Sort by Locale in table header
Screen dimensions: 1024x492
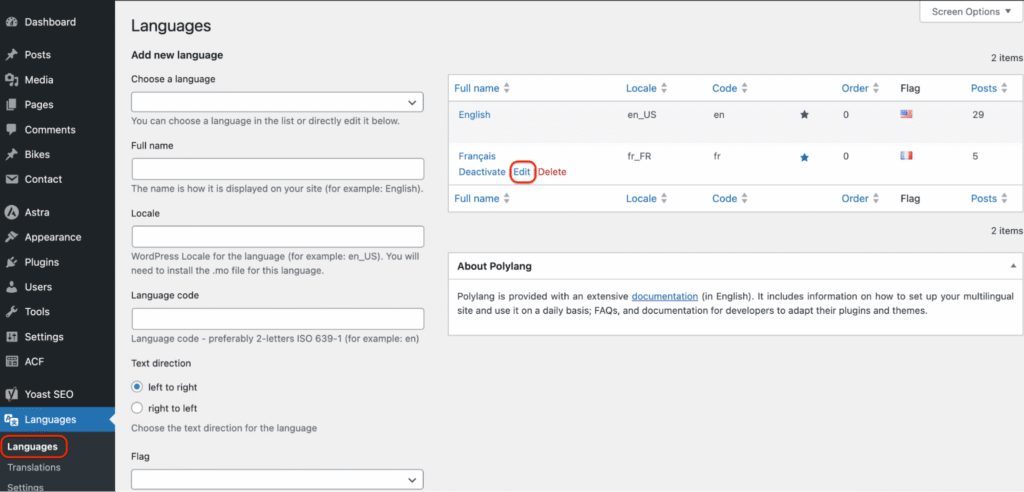click(647, 88)
